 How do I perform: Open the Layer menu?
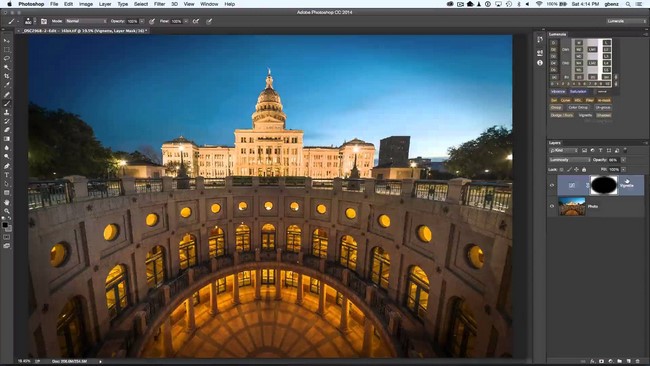105,4
